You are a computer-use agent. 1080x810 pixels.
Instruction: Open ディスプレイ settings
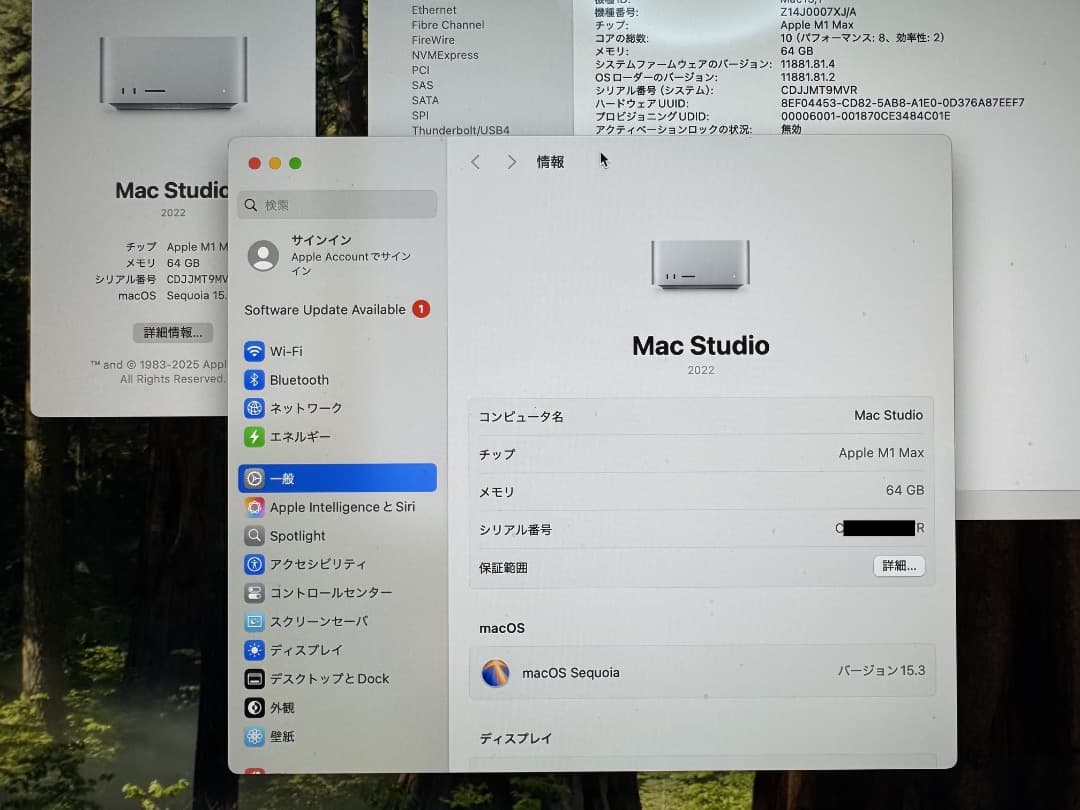tap(307, 650)
